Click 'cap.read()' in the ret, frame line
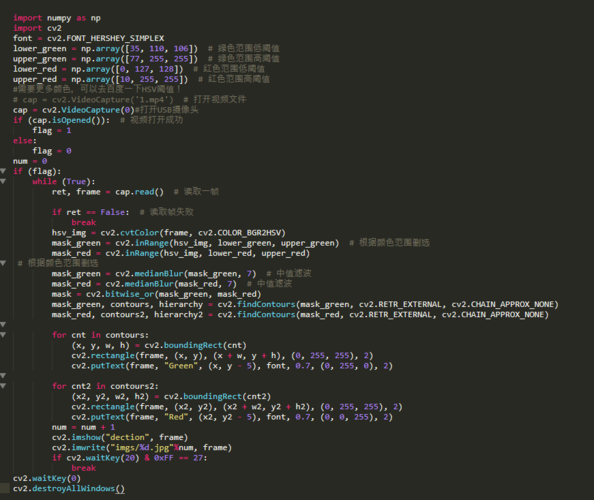Screen dimensions: 594x500 tap(139, 192)
